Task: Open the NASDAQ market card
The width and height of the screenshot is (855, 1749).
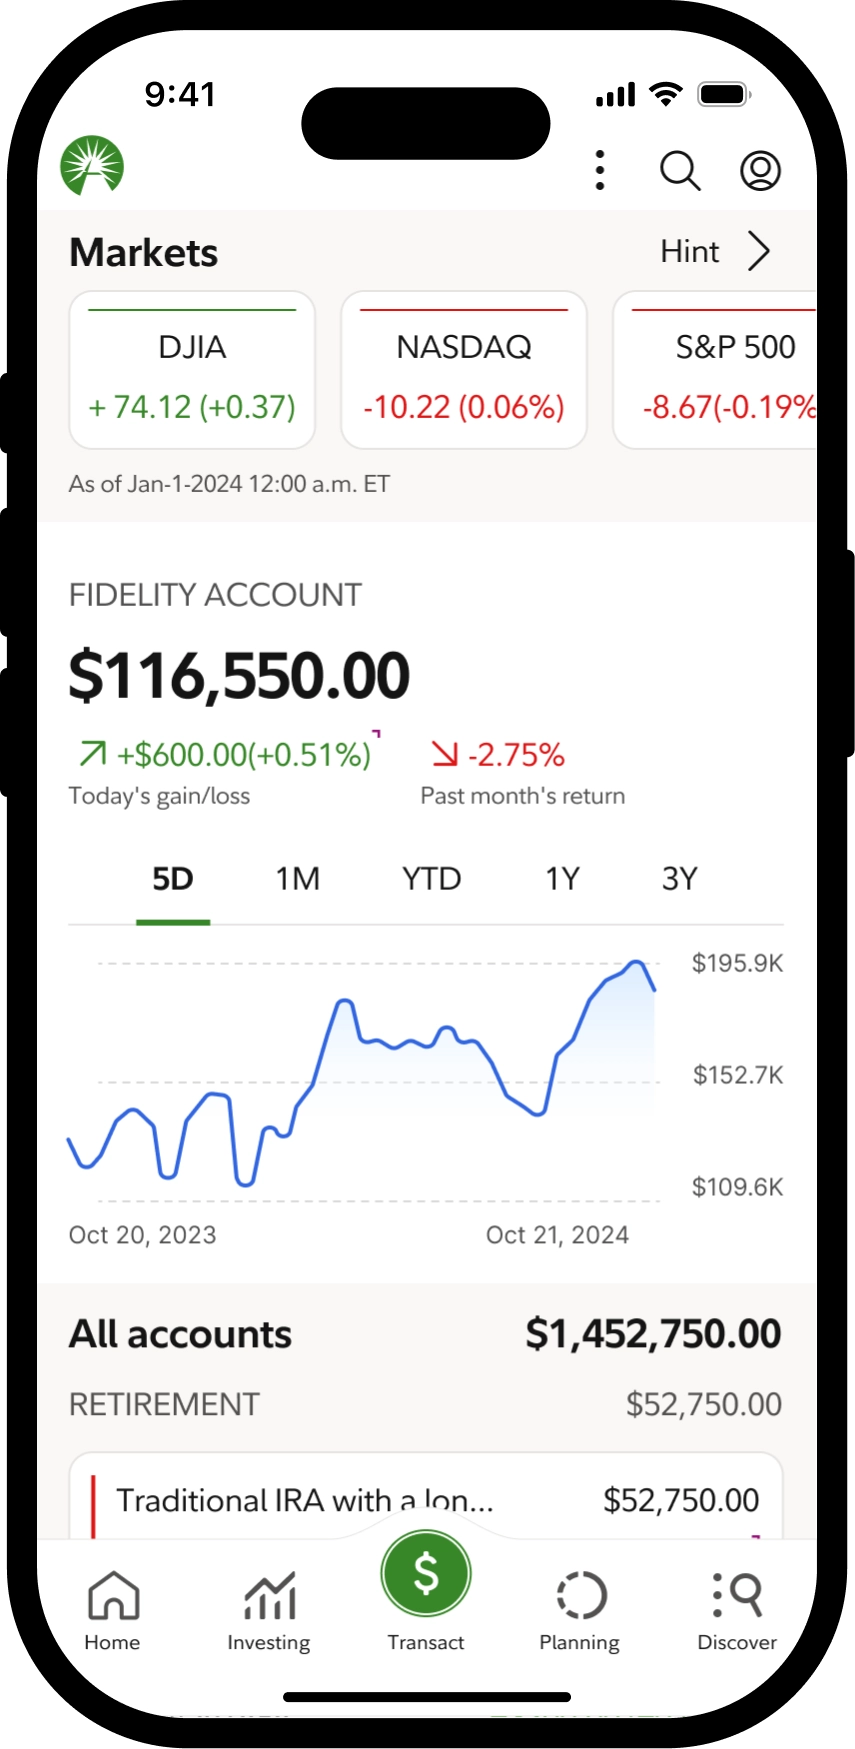Action: point(464,371)
